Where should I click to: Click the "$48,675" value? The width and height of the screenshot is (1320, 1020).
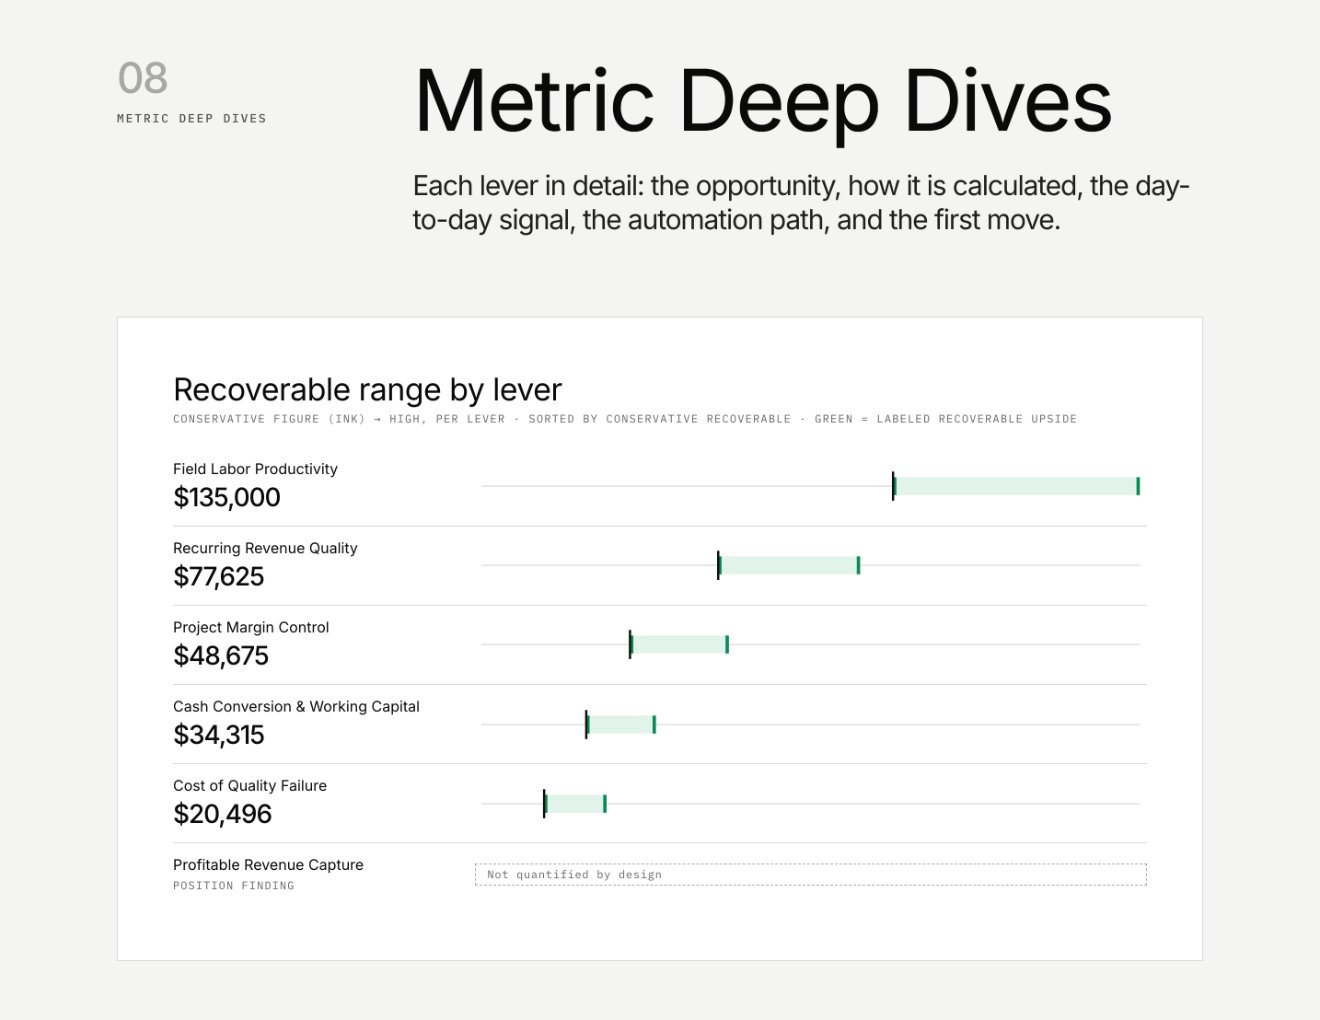click(x=221, y=655)
